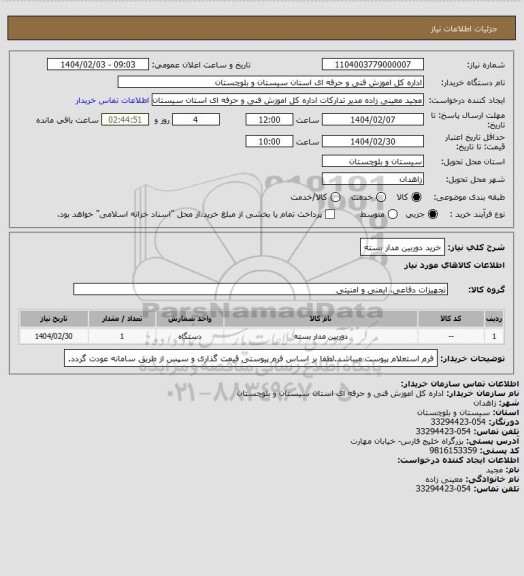Click the remaining time 02:44:51 field
The image size is (524, 576).
pyautogui.click(x=125, y=120)
